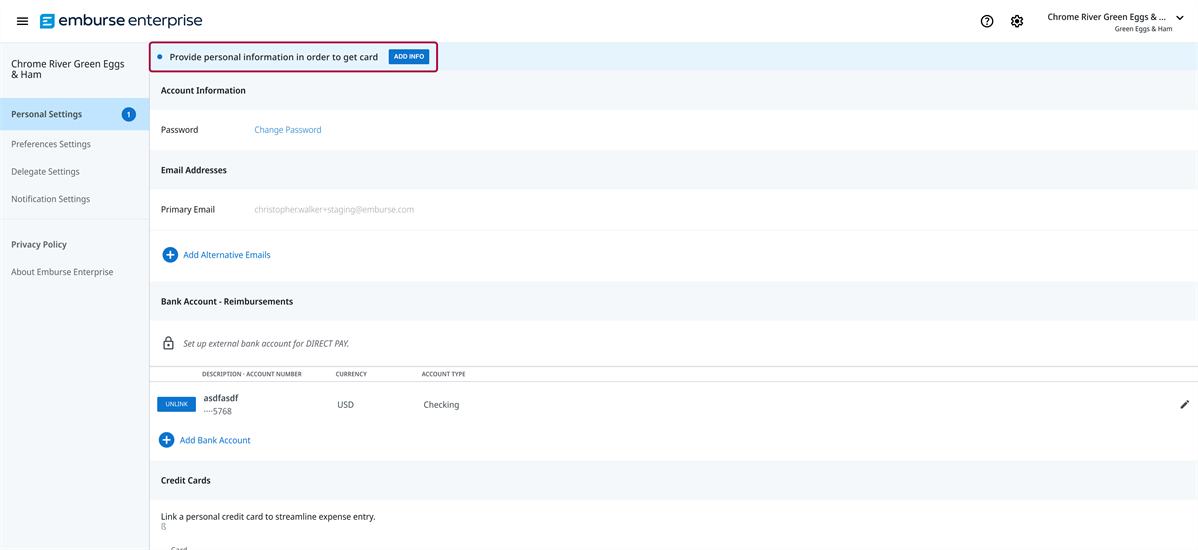The image size is (1198, 550).
Task: Click the Change Password link
Action: [x=288, y=130]
